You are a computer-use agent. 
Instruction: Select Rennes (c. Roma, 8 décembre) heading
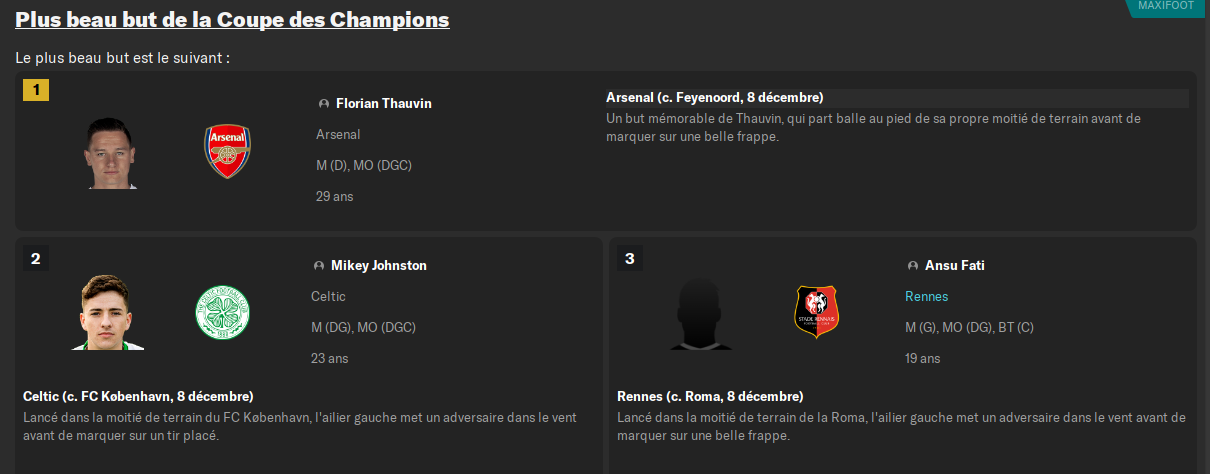710,396
